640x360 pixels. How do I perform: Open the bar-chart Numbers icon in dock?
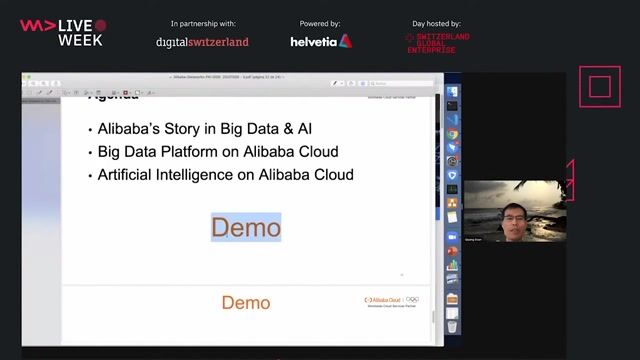[452, 265]
